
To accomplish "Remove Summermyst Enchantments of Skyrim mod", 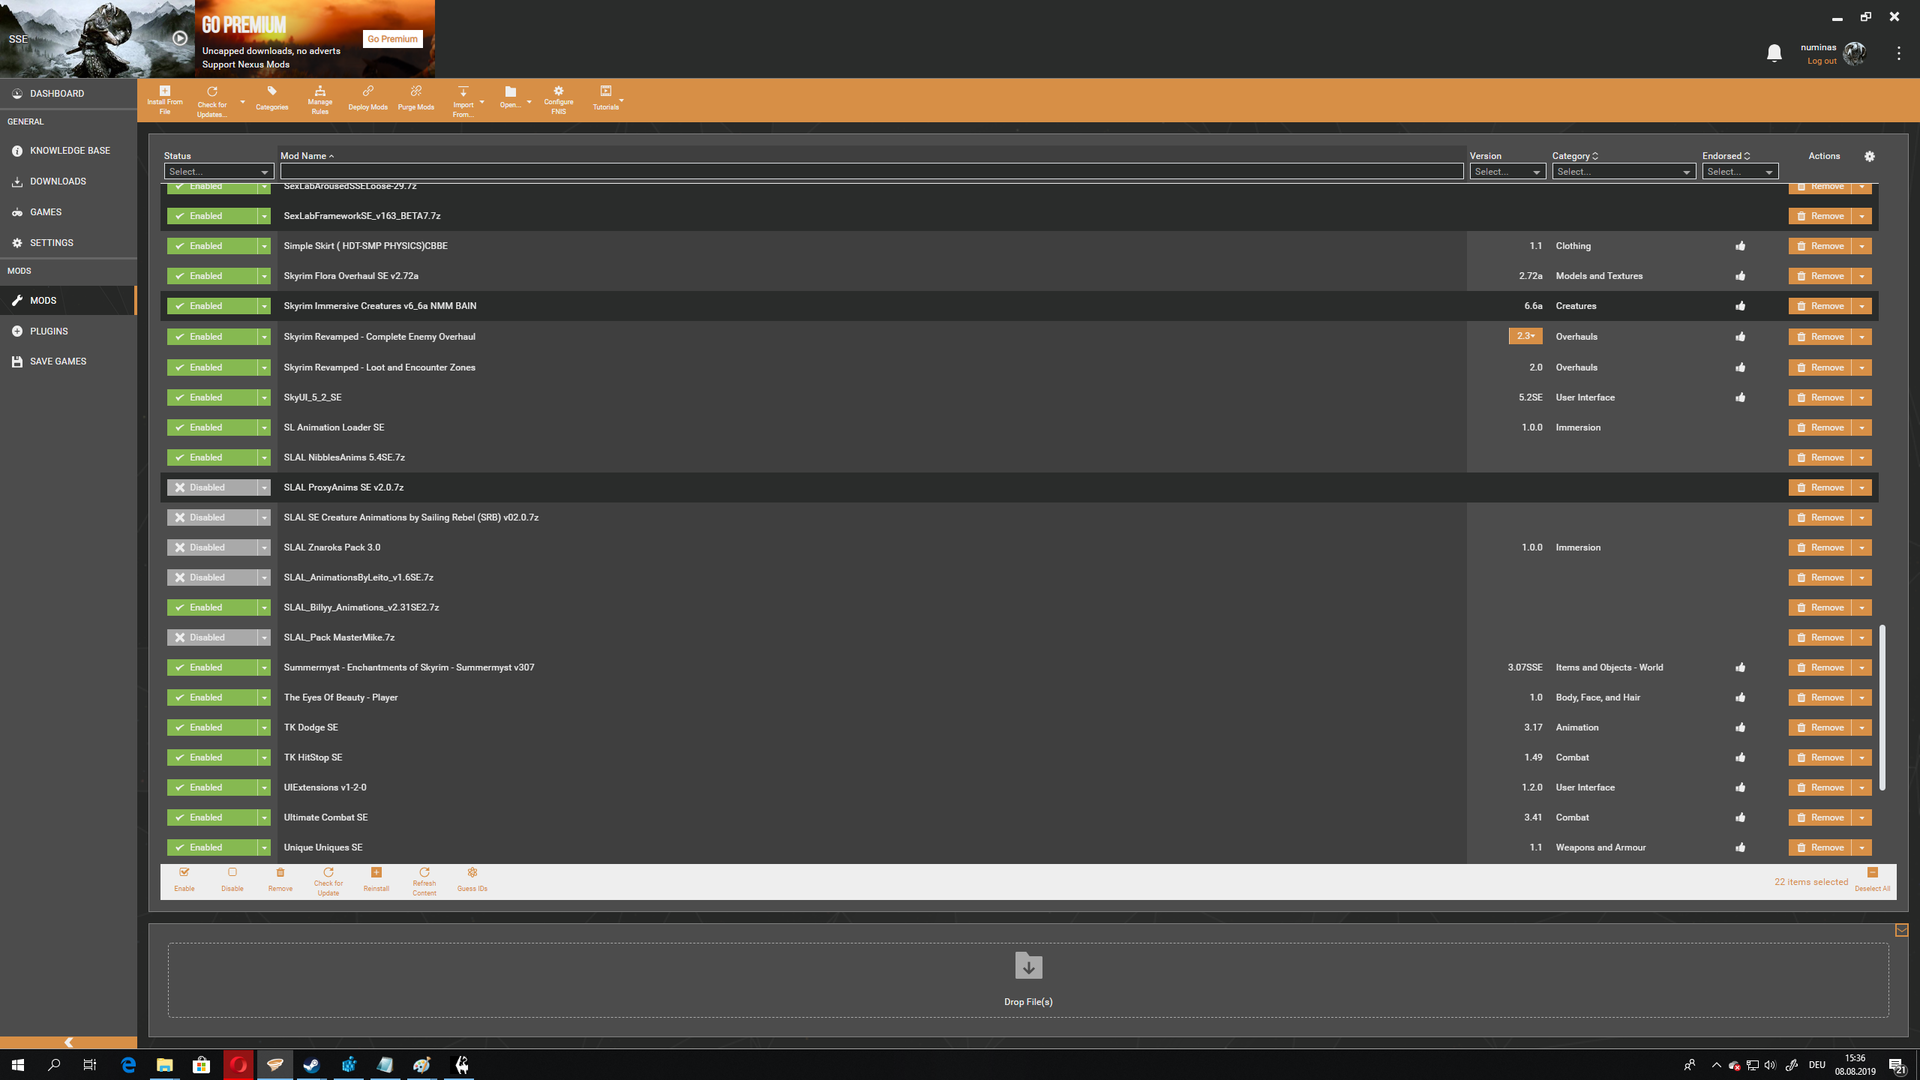I will tap(1821, 667).
